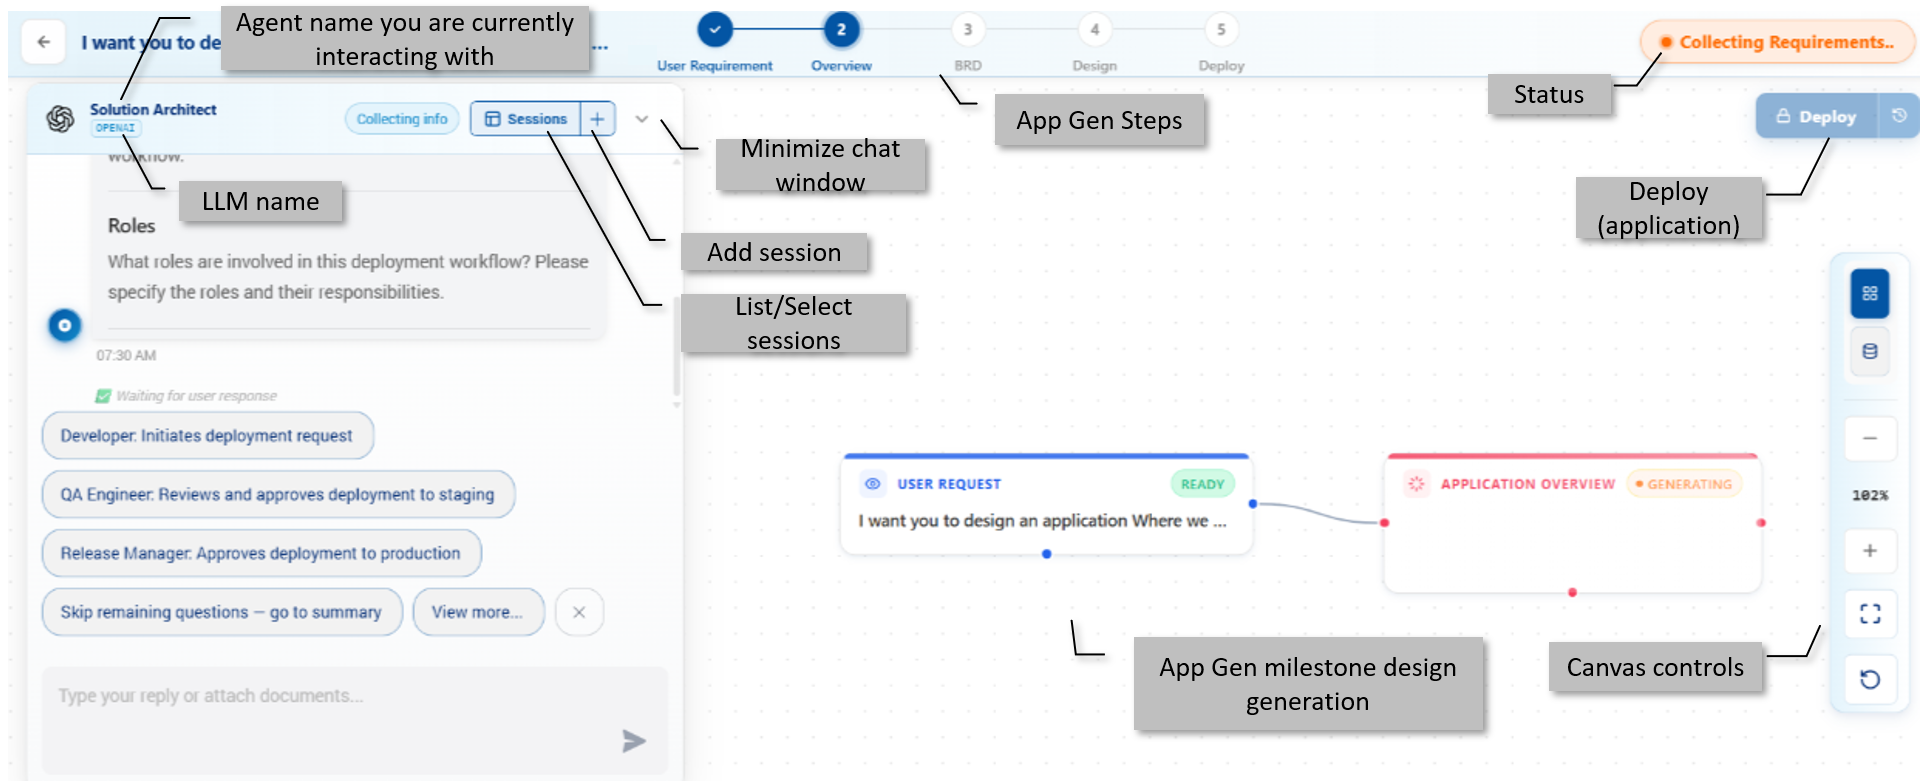Click the GENERATING badge

pyautogui.click(x=1684, y=484)
